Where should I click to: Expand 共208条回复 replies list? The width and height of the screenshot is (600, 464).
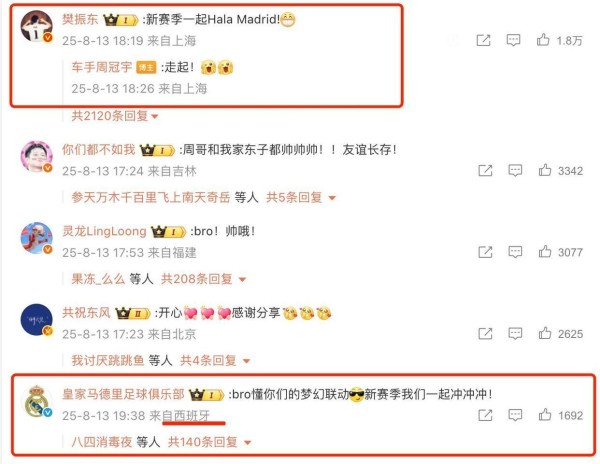(203, 279)
